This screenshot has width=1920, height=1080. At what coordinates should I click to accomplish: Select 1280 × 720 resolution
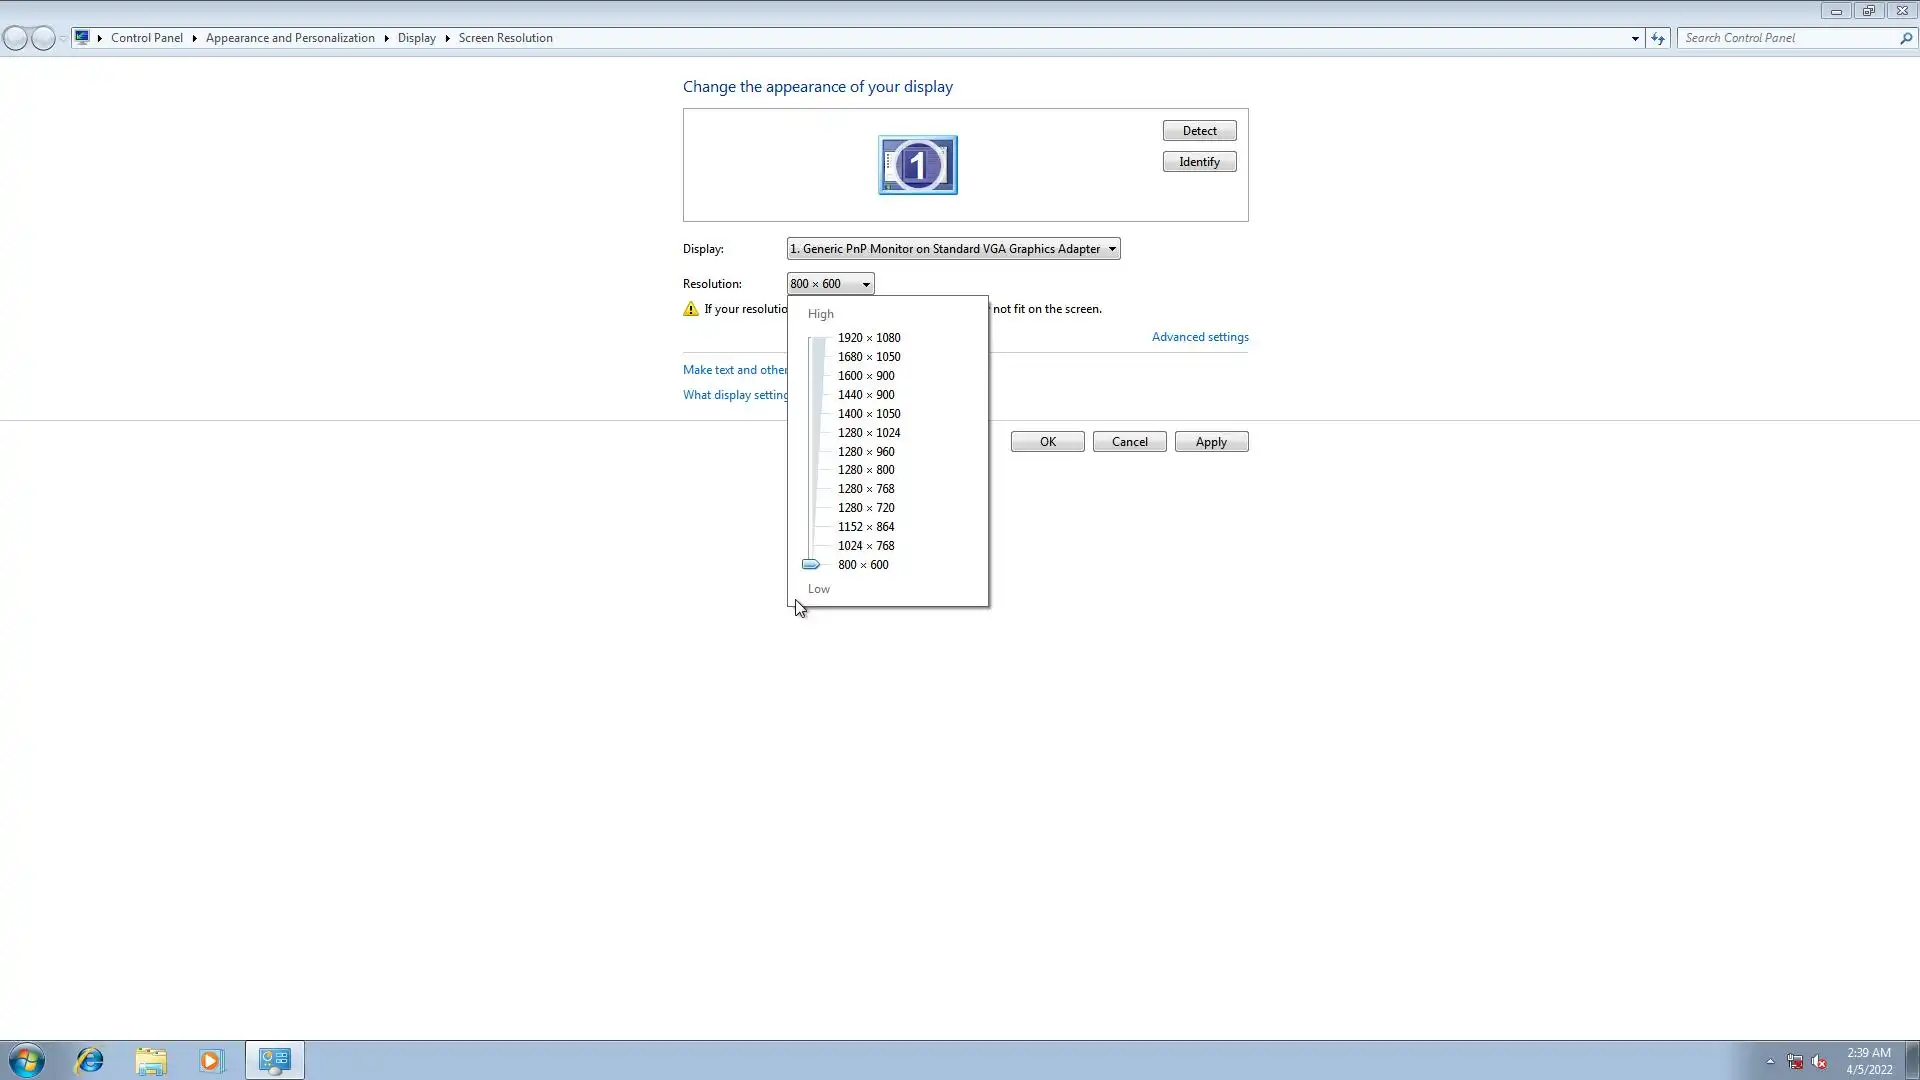click(865, 508)
